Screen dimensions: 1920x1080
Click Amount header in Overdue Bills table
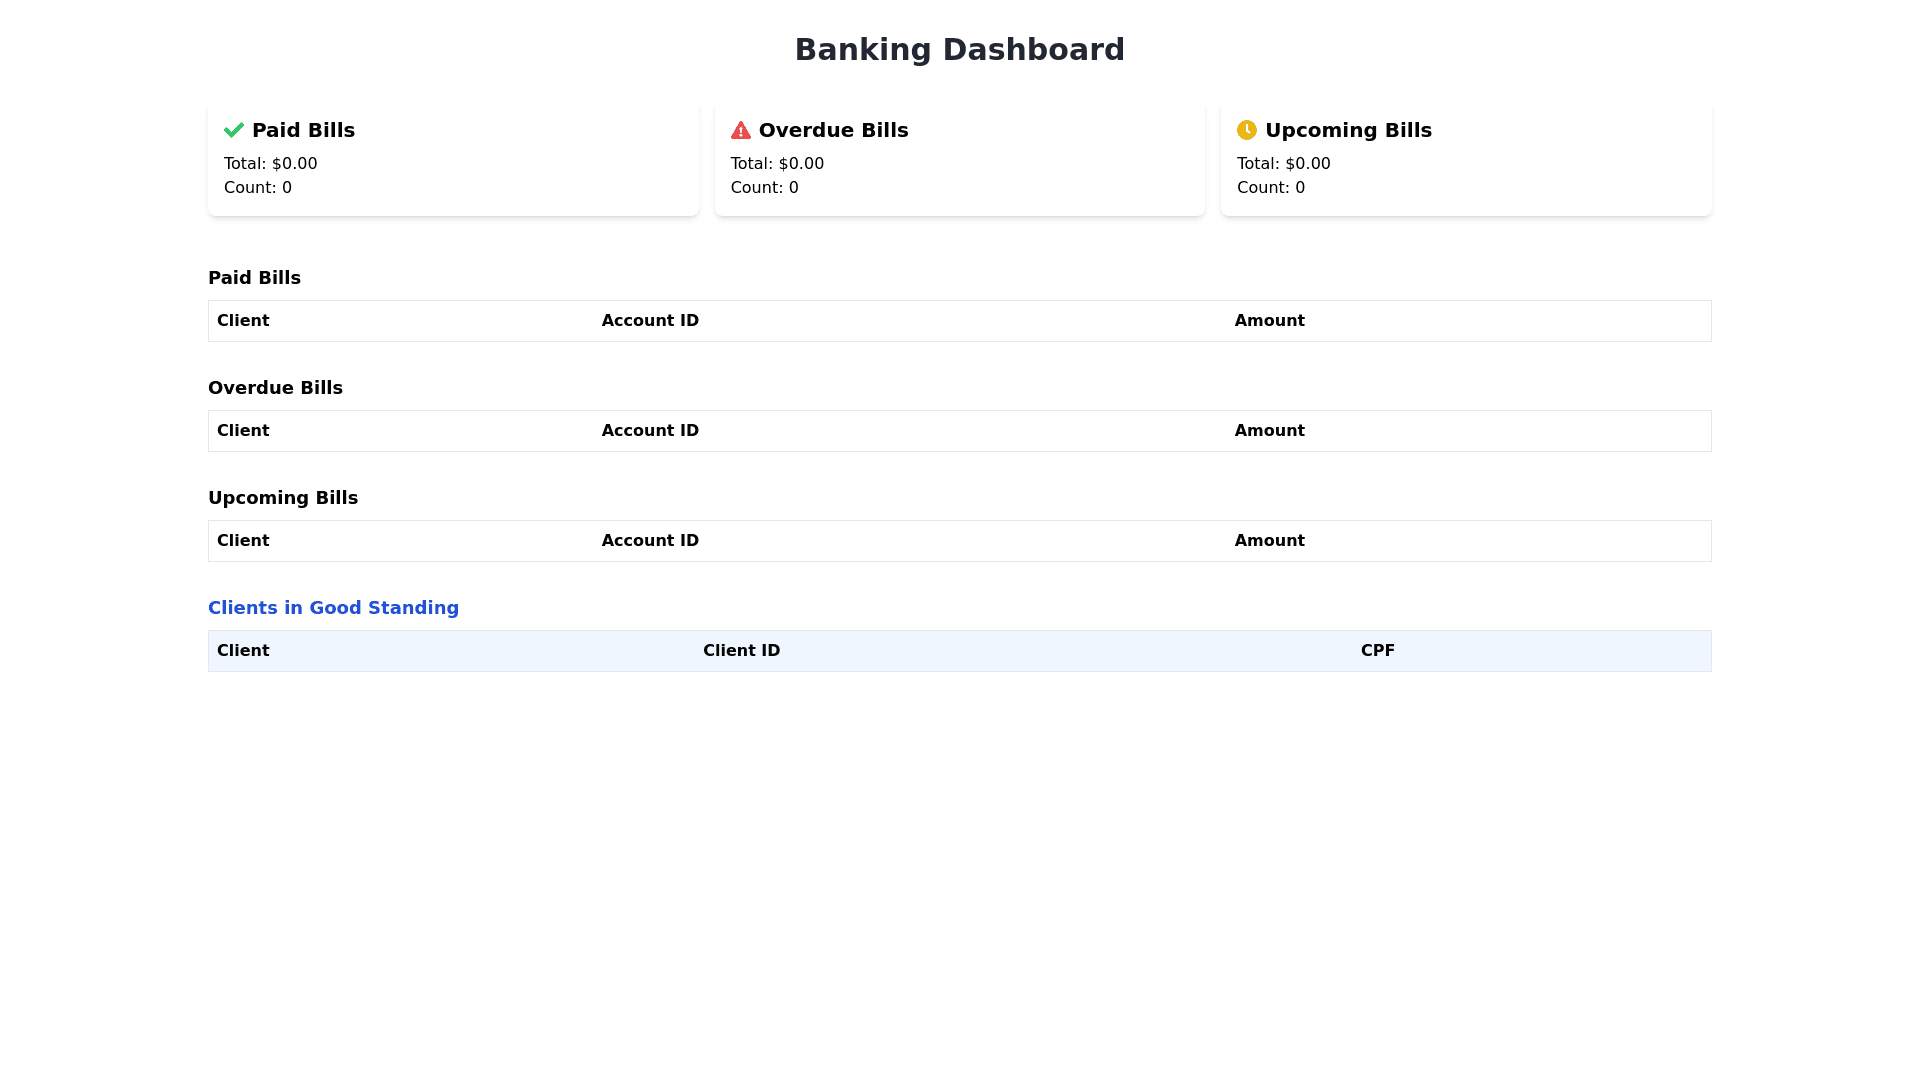point(1269,431)
